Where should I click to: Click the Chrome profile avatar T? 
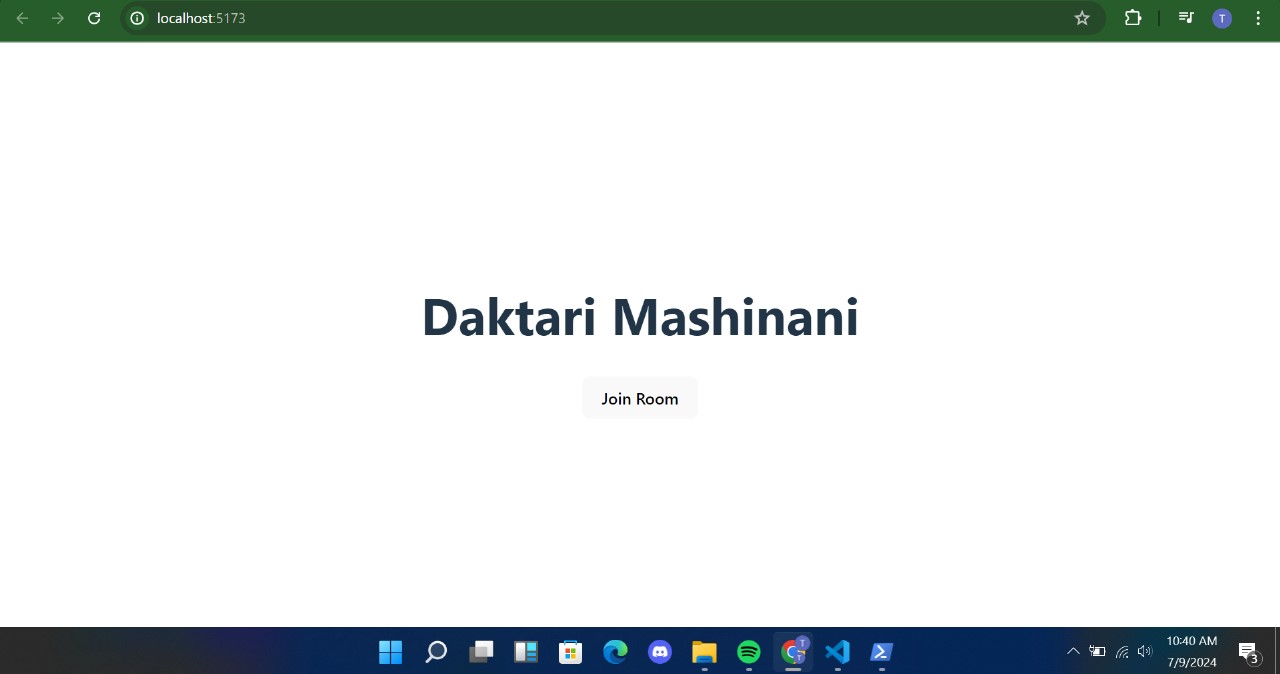point(1221,18)
